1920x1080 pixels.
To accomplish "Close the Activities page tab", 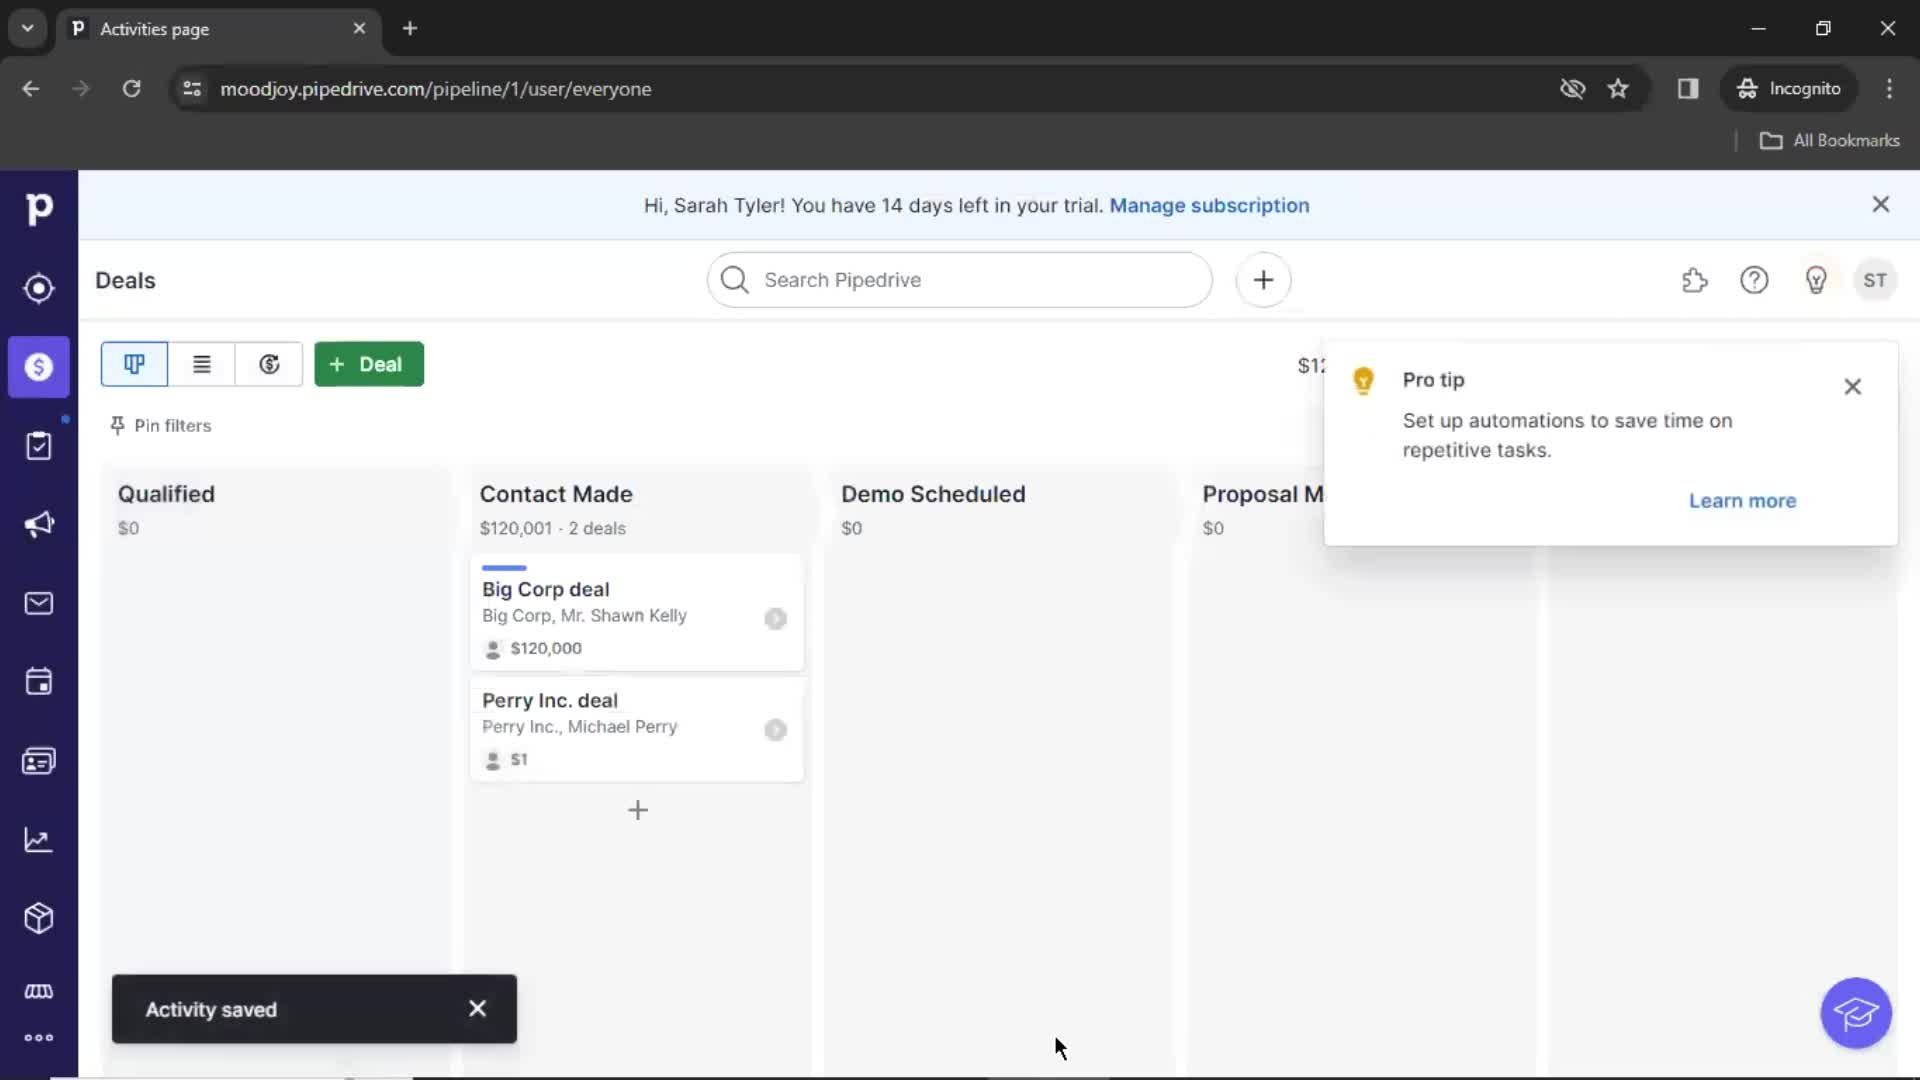I will click(x=359, y=29).
